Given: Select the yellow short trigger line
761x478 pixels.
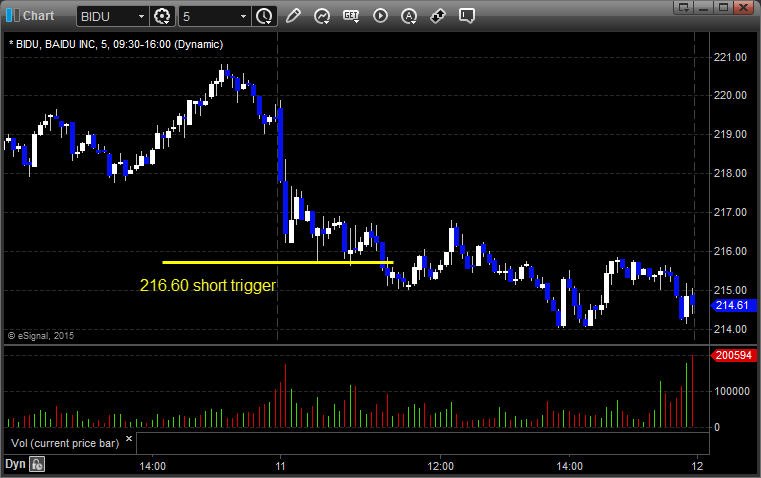Looking at the screenshot, I should [278, 263].
